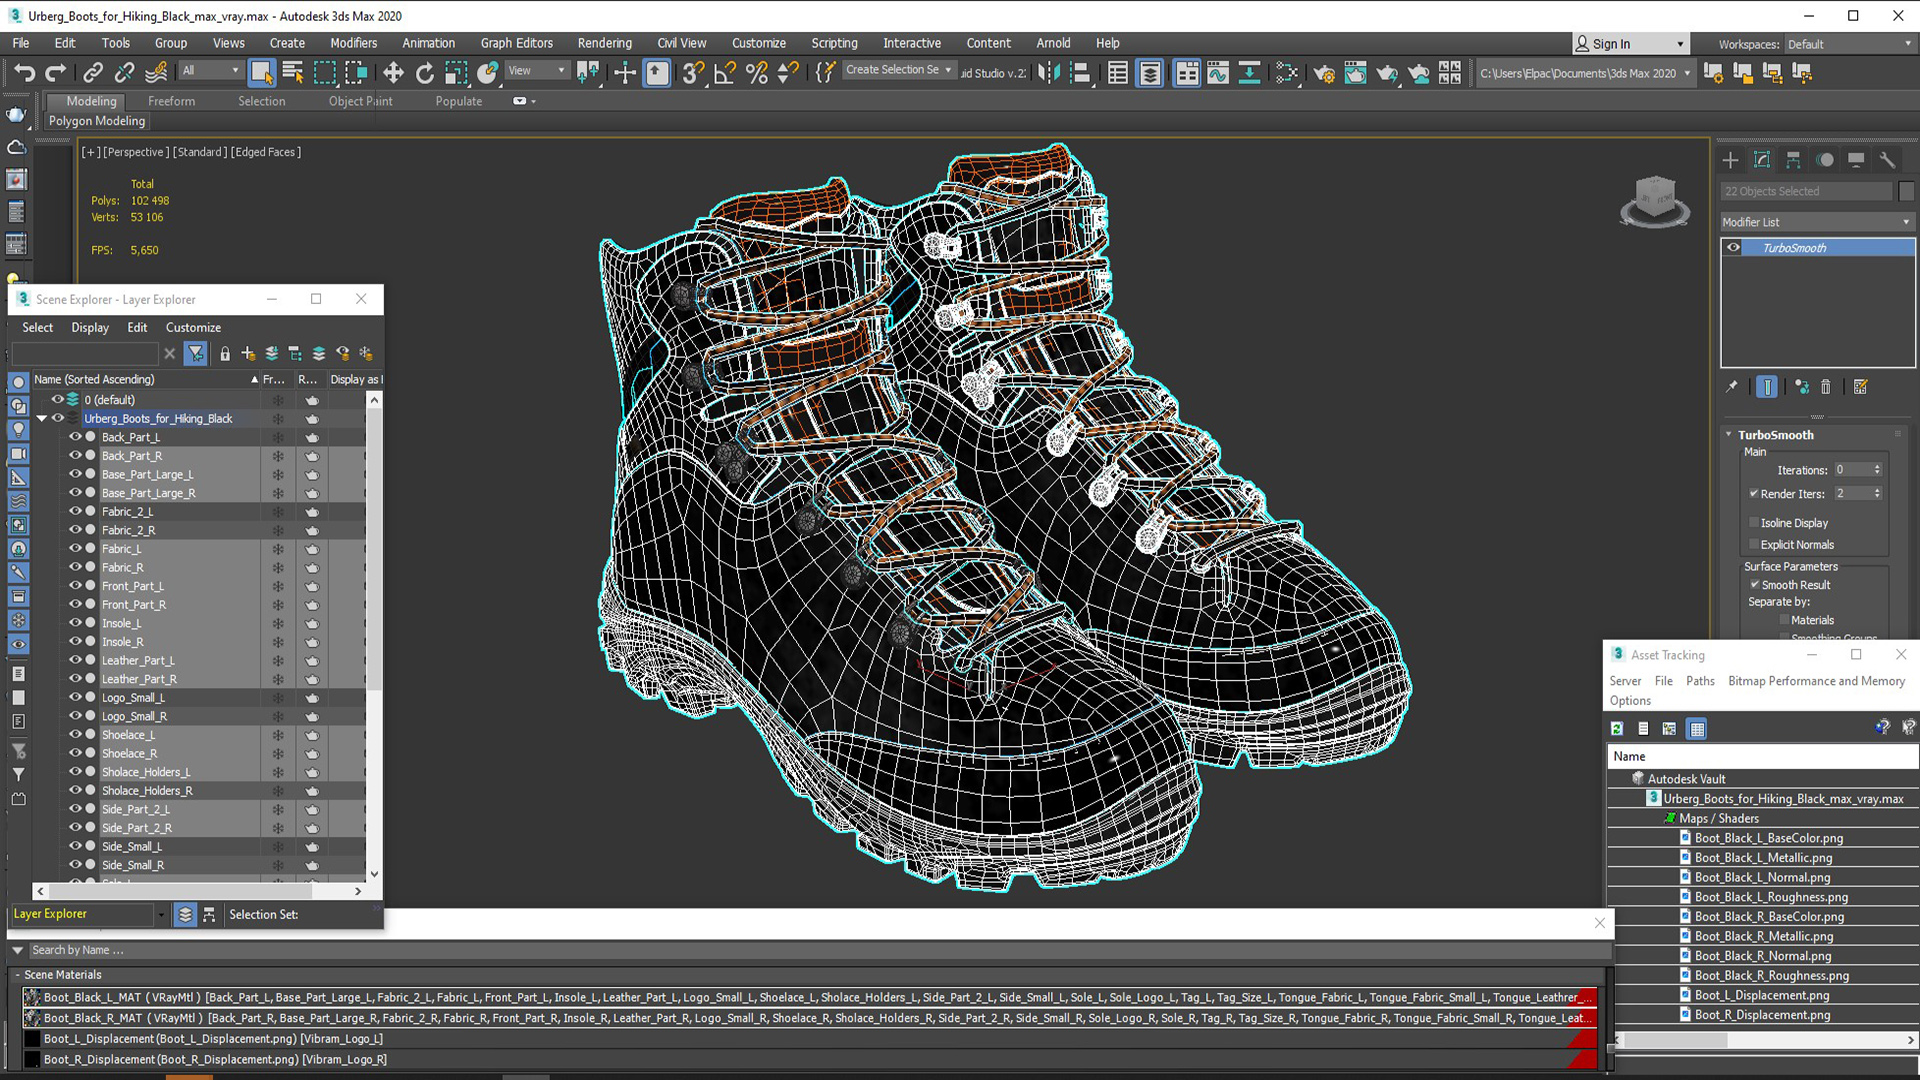Screen dimensions: 1920x1080
Task: Open the Object Paint ribbon tab
Action: point(360,101)
